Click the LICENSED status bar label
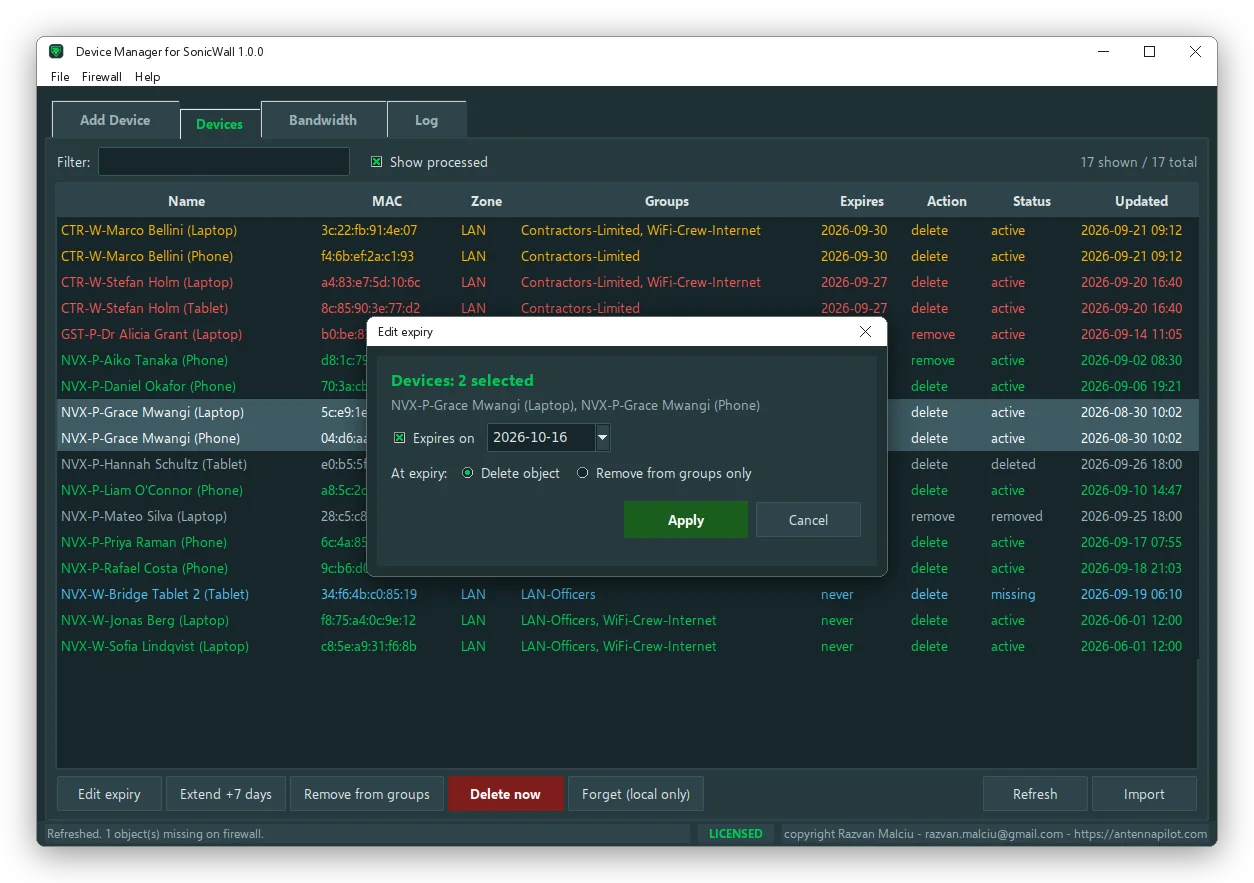This screenshot has height=883, width=1254. coord(736,833)
